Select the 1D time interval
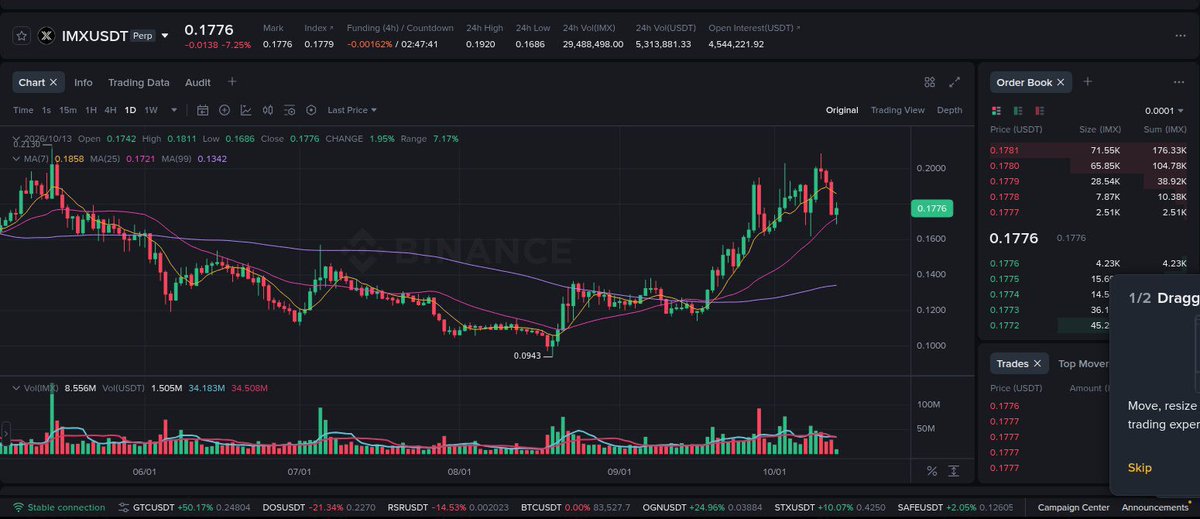Image resolution: width=1200 pixels, height=519 pixels. (x=130, y=110)
